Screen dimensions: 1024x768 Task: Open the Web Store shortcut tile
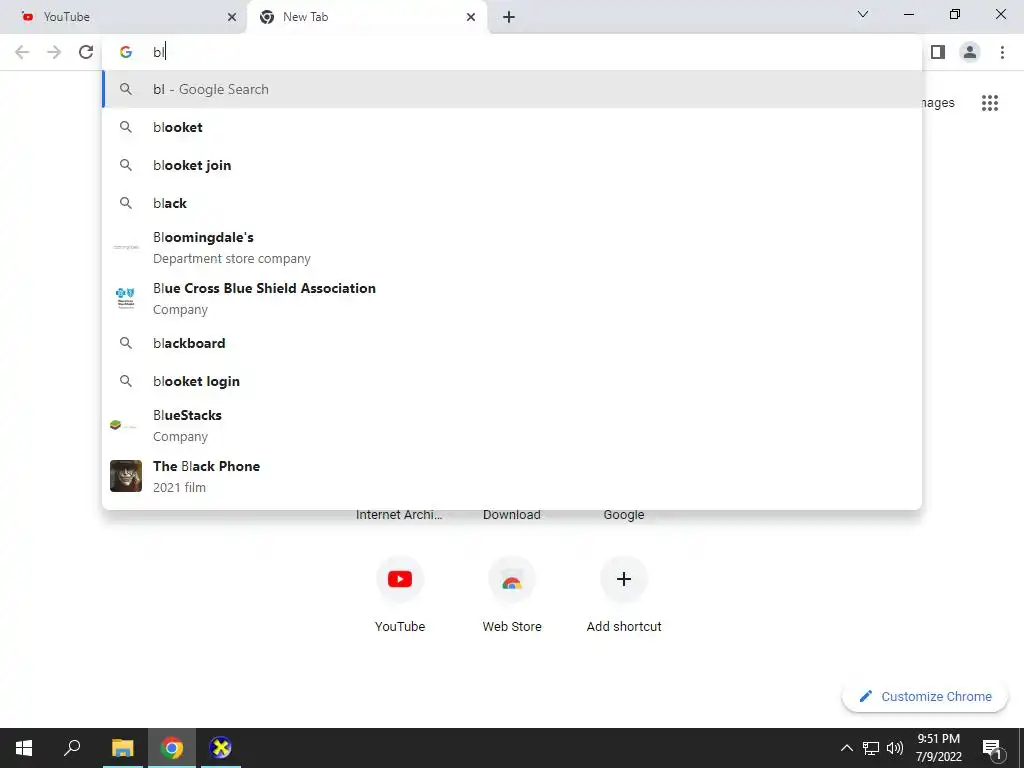(512, 595)
